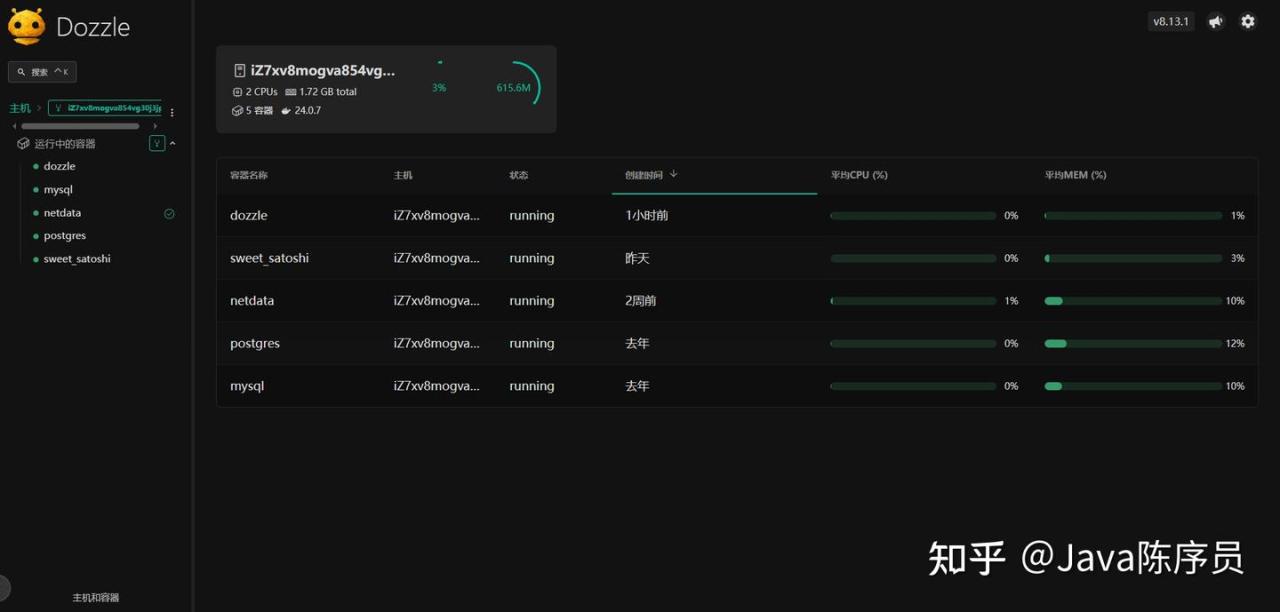Click the 3% CPU gauge in host card
This screenshot has width=1280, height=612.
pyautogui.click(x=439, y=86)
